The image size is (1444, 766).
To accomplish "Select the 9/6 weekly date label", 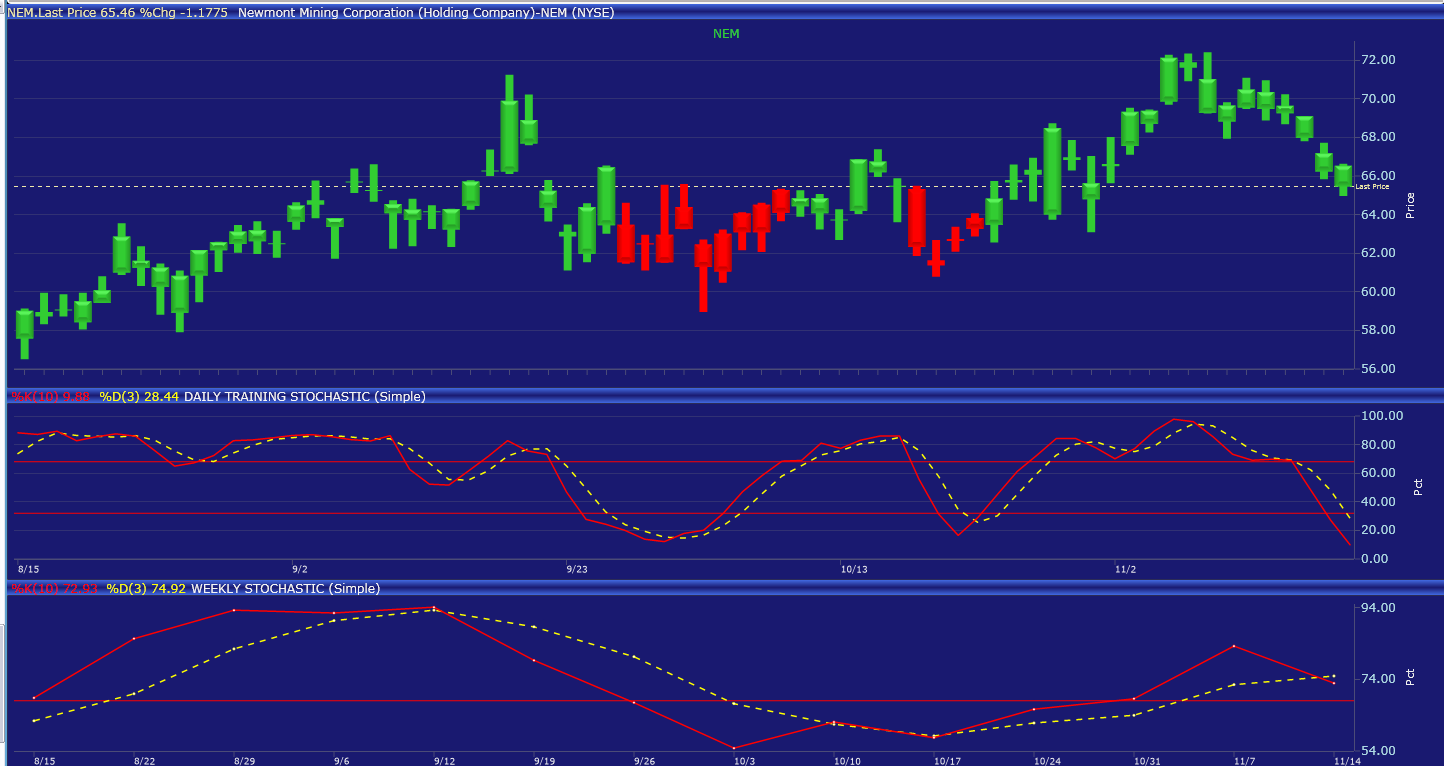I will click(342, 761).
